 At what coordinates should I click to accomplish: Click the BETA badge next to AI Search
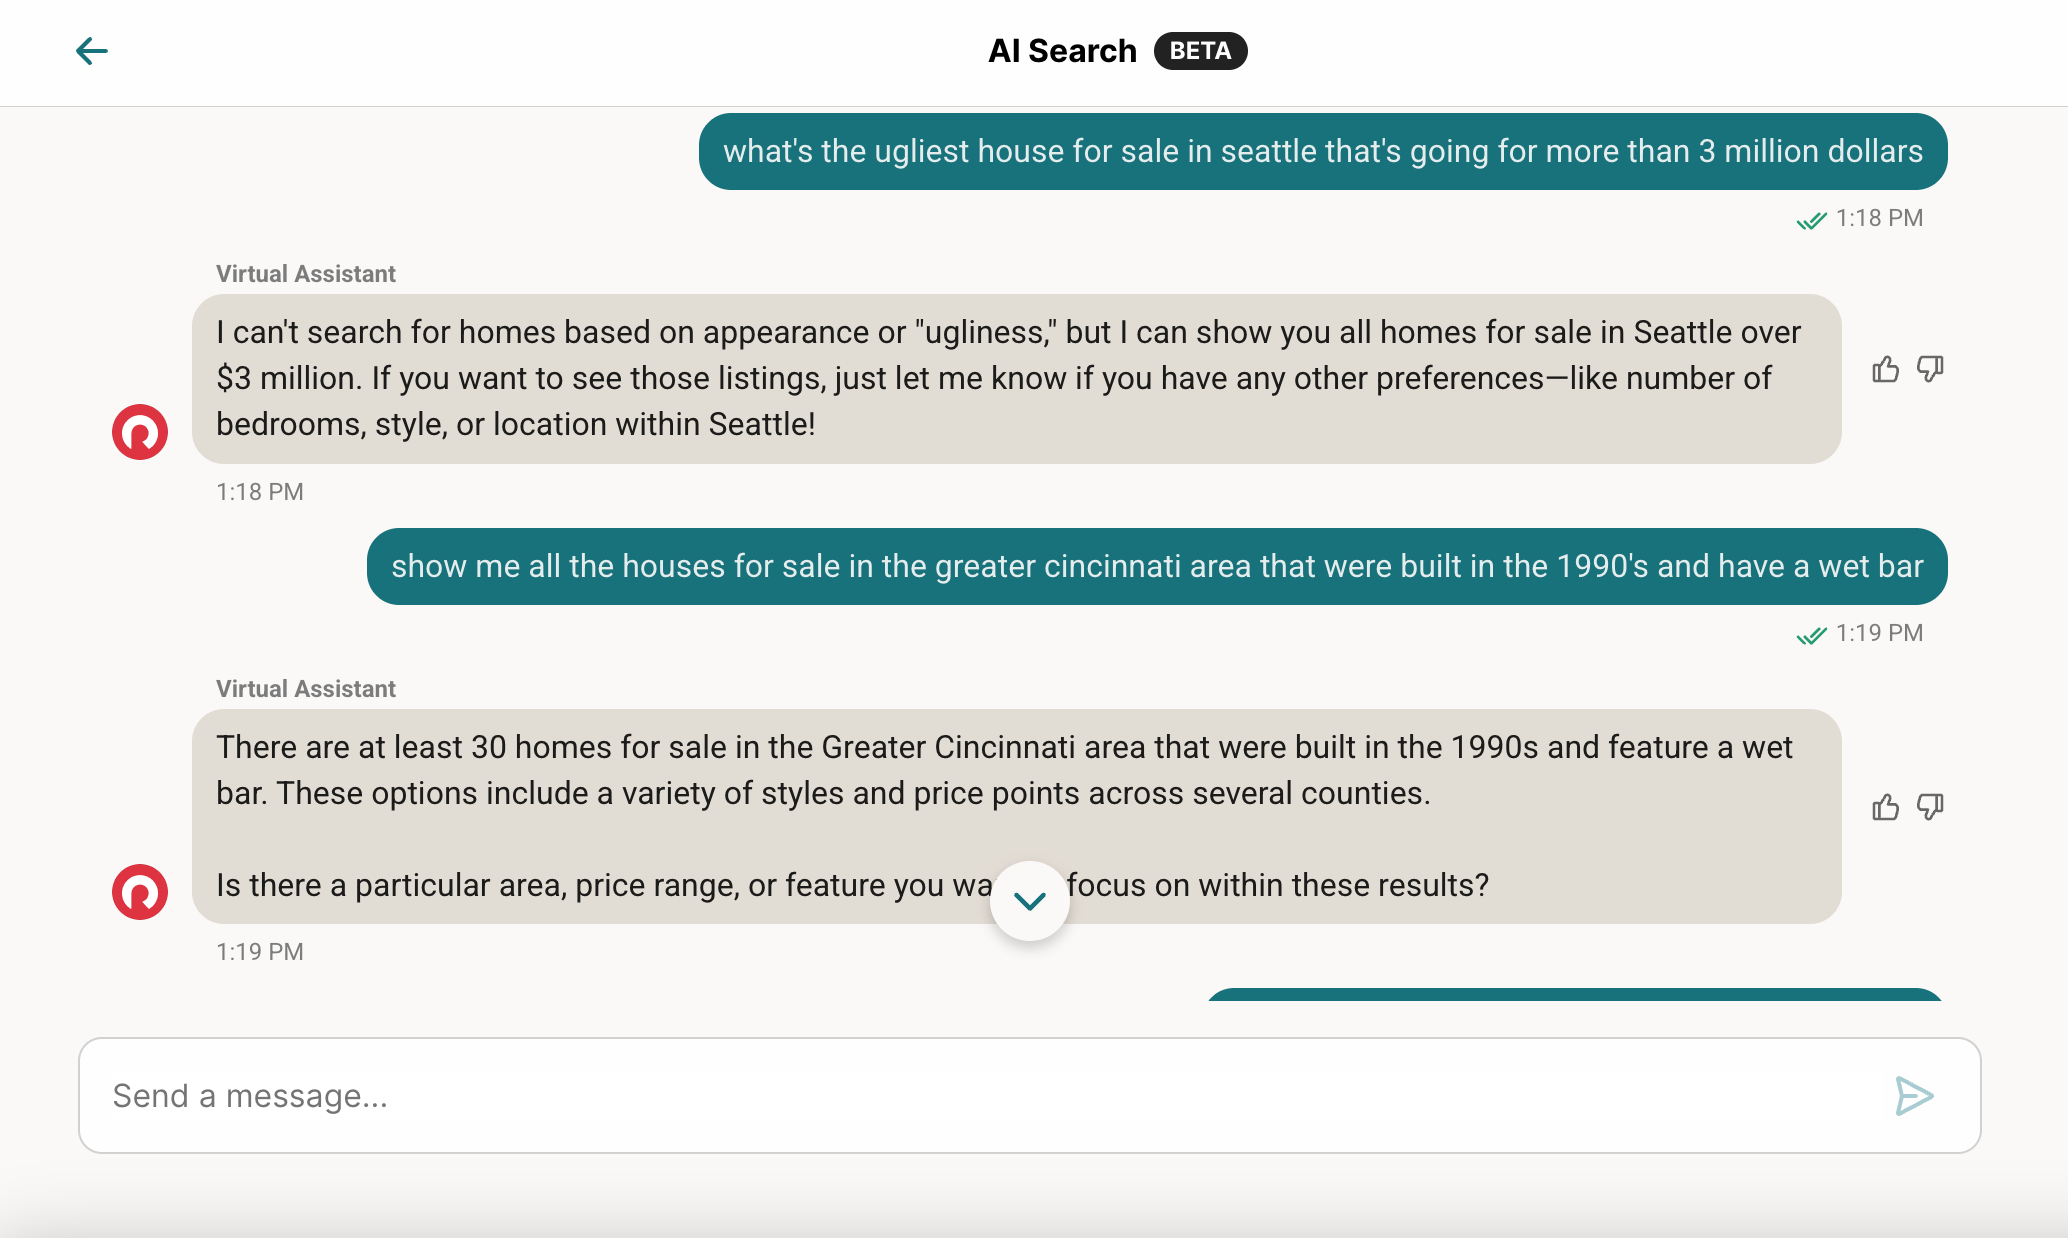1200,50
